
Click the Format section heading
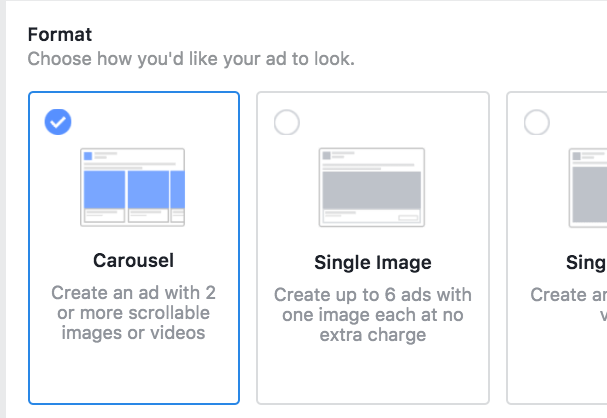(60, 35)
